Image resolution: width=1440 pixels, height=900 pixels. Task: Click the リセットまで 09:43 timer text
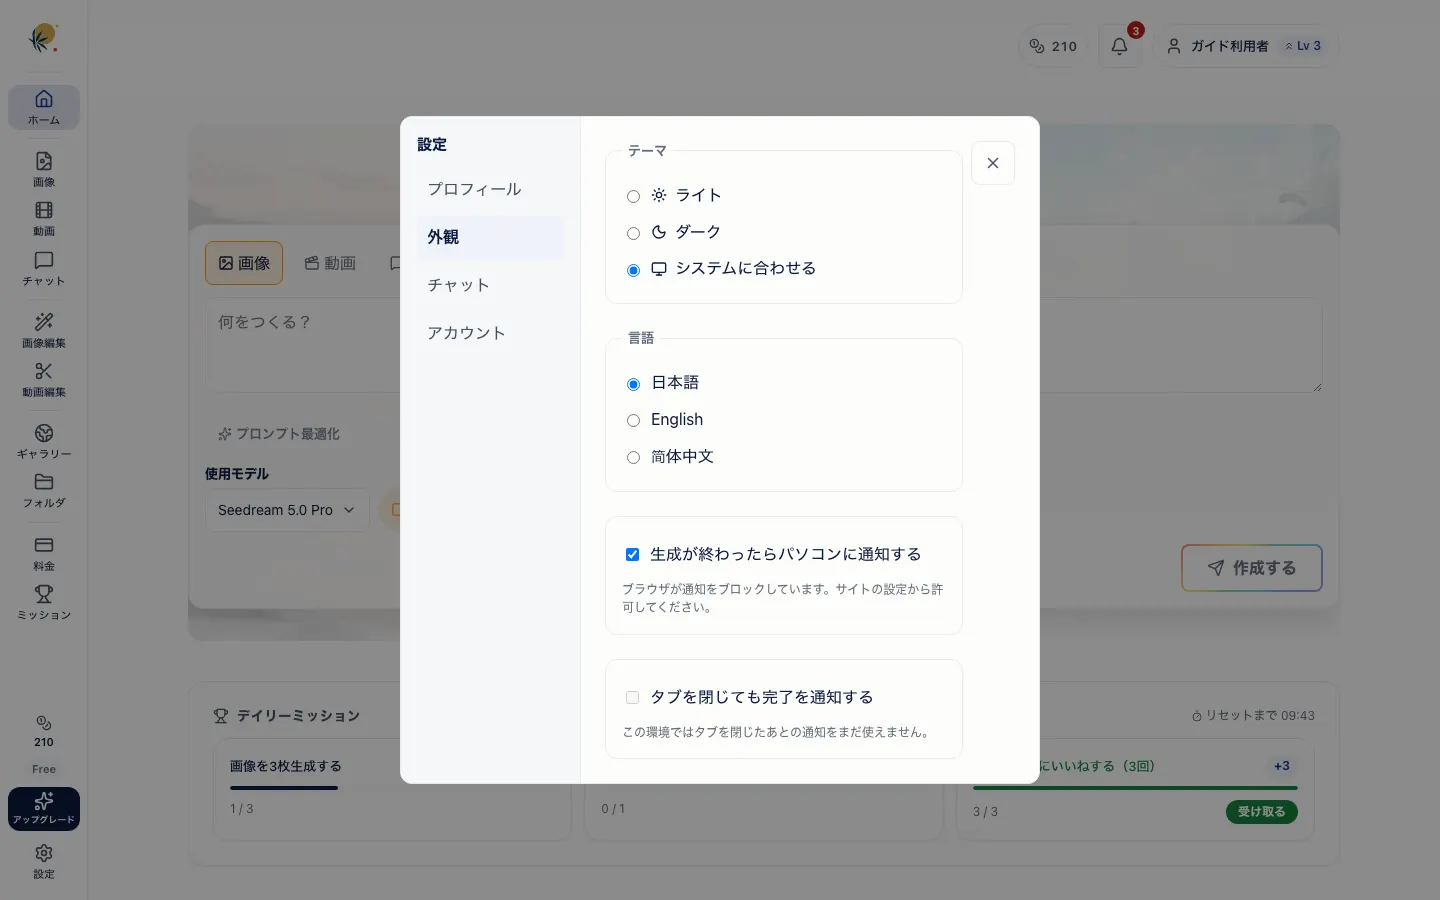(1253, 716)
